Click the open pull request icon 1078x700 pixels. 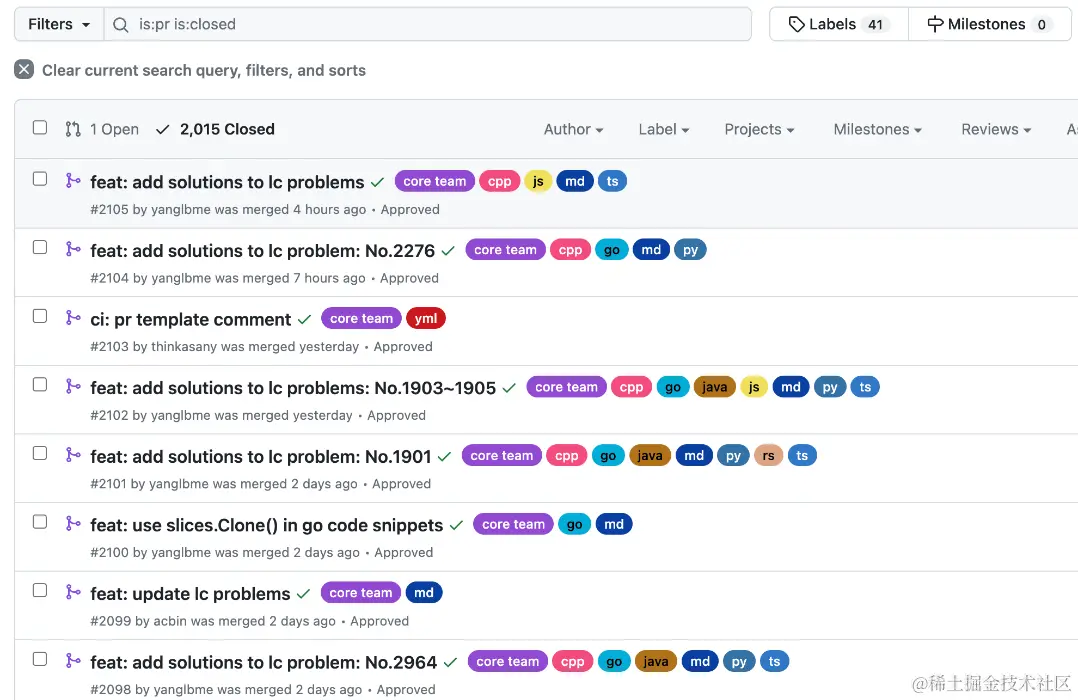pyautogui.click(x=73, y=129)
